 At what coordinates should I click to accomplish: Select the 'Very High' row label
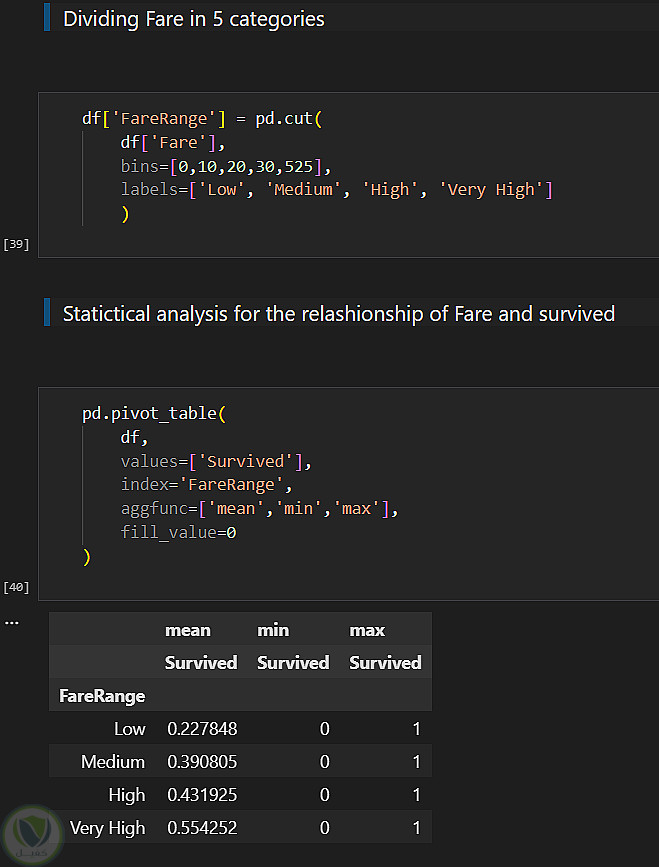coord(107,828)
